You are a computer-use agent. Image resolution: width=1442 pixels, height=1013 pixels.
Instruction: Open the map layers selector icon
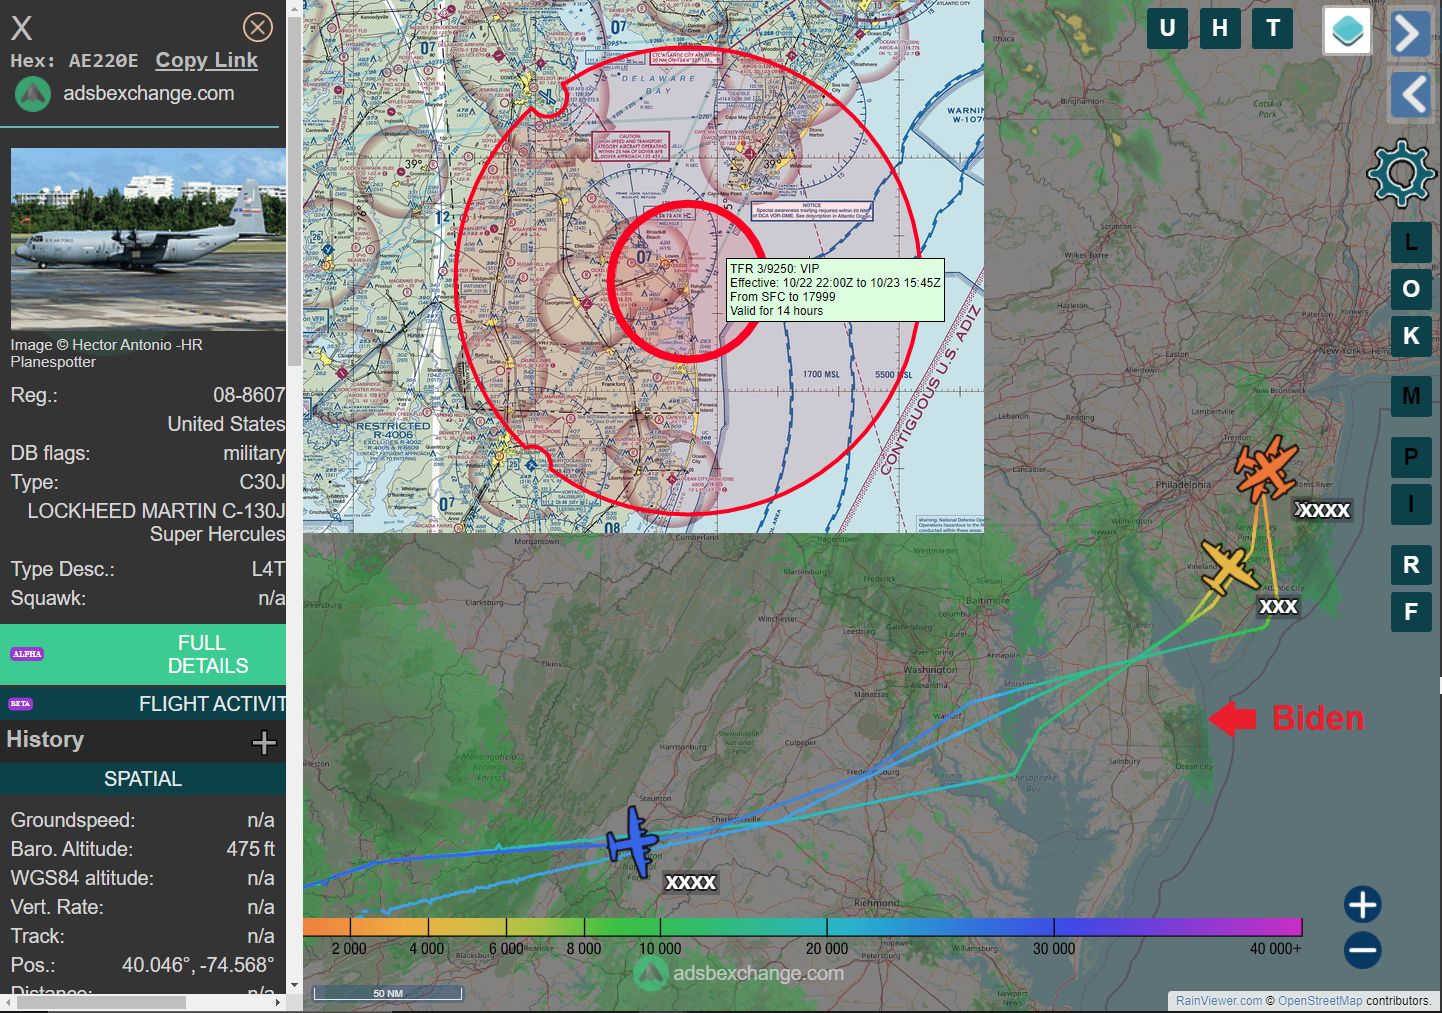point(1347,31)
